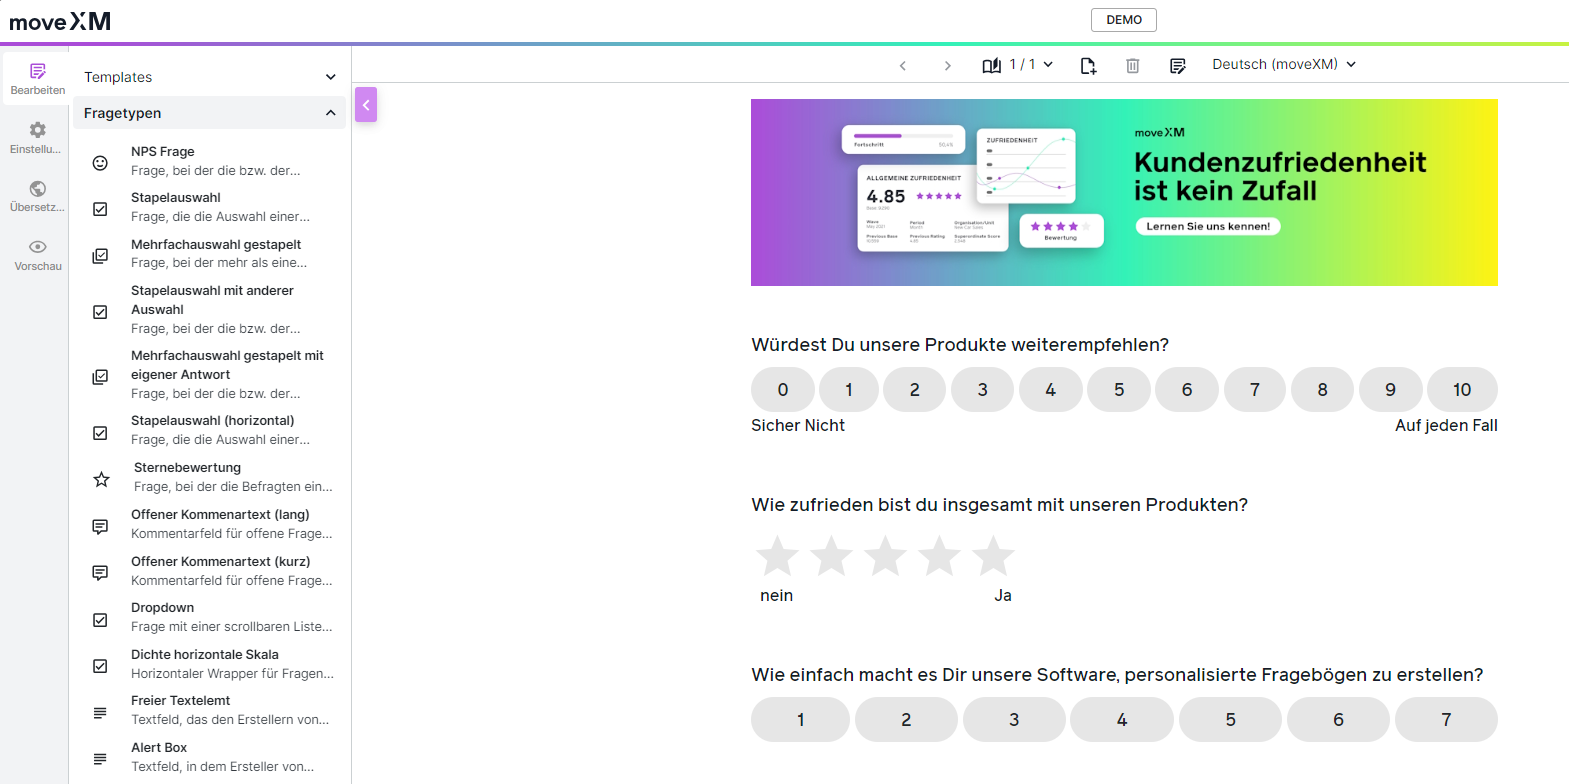This screenshot has height=784, width=1569.
Task: Open the page 1 / 1 dropdown
Action: pyautogui.click(x=1031, y=64)
